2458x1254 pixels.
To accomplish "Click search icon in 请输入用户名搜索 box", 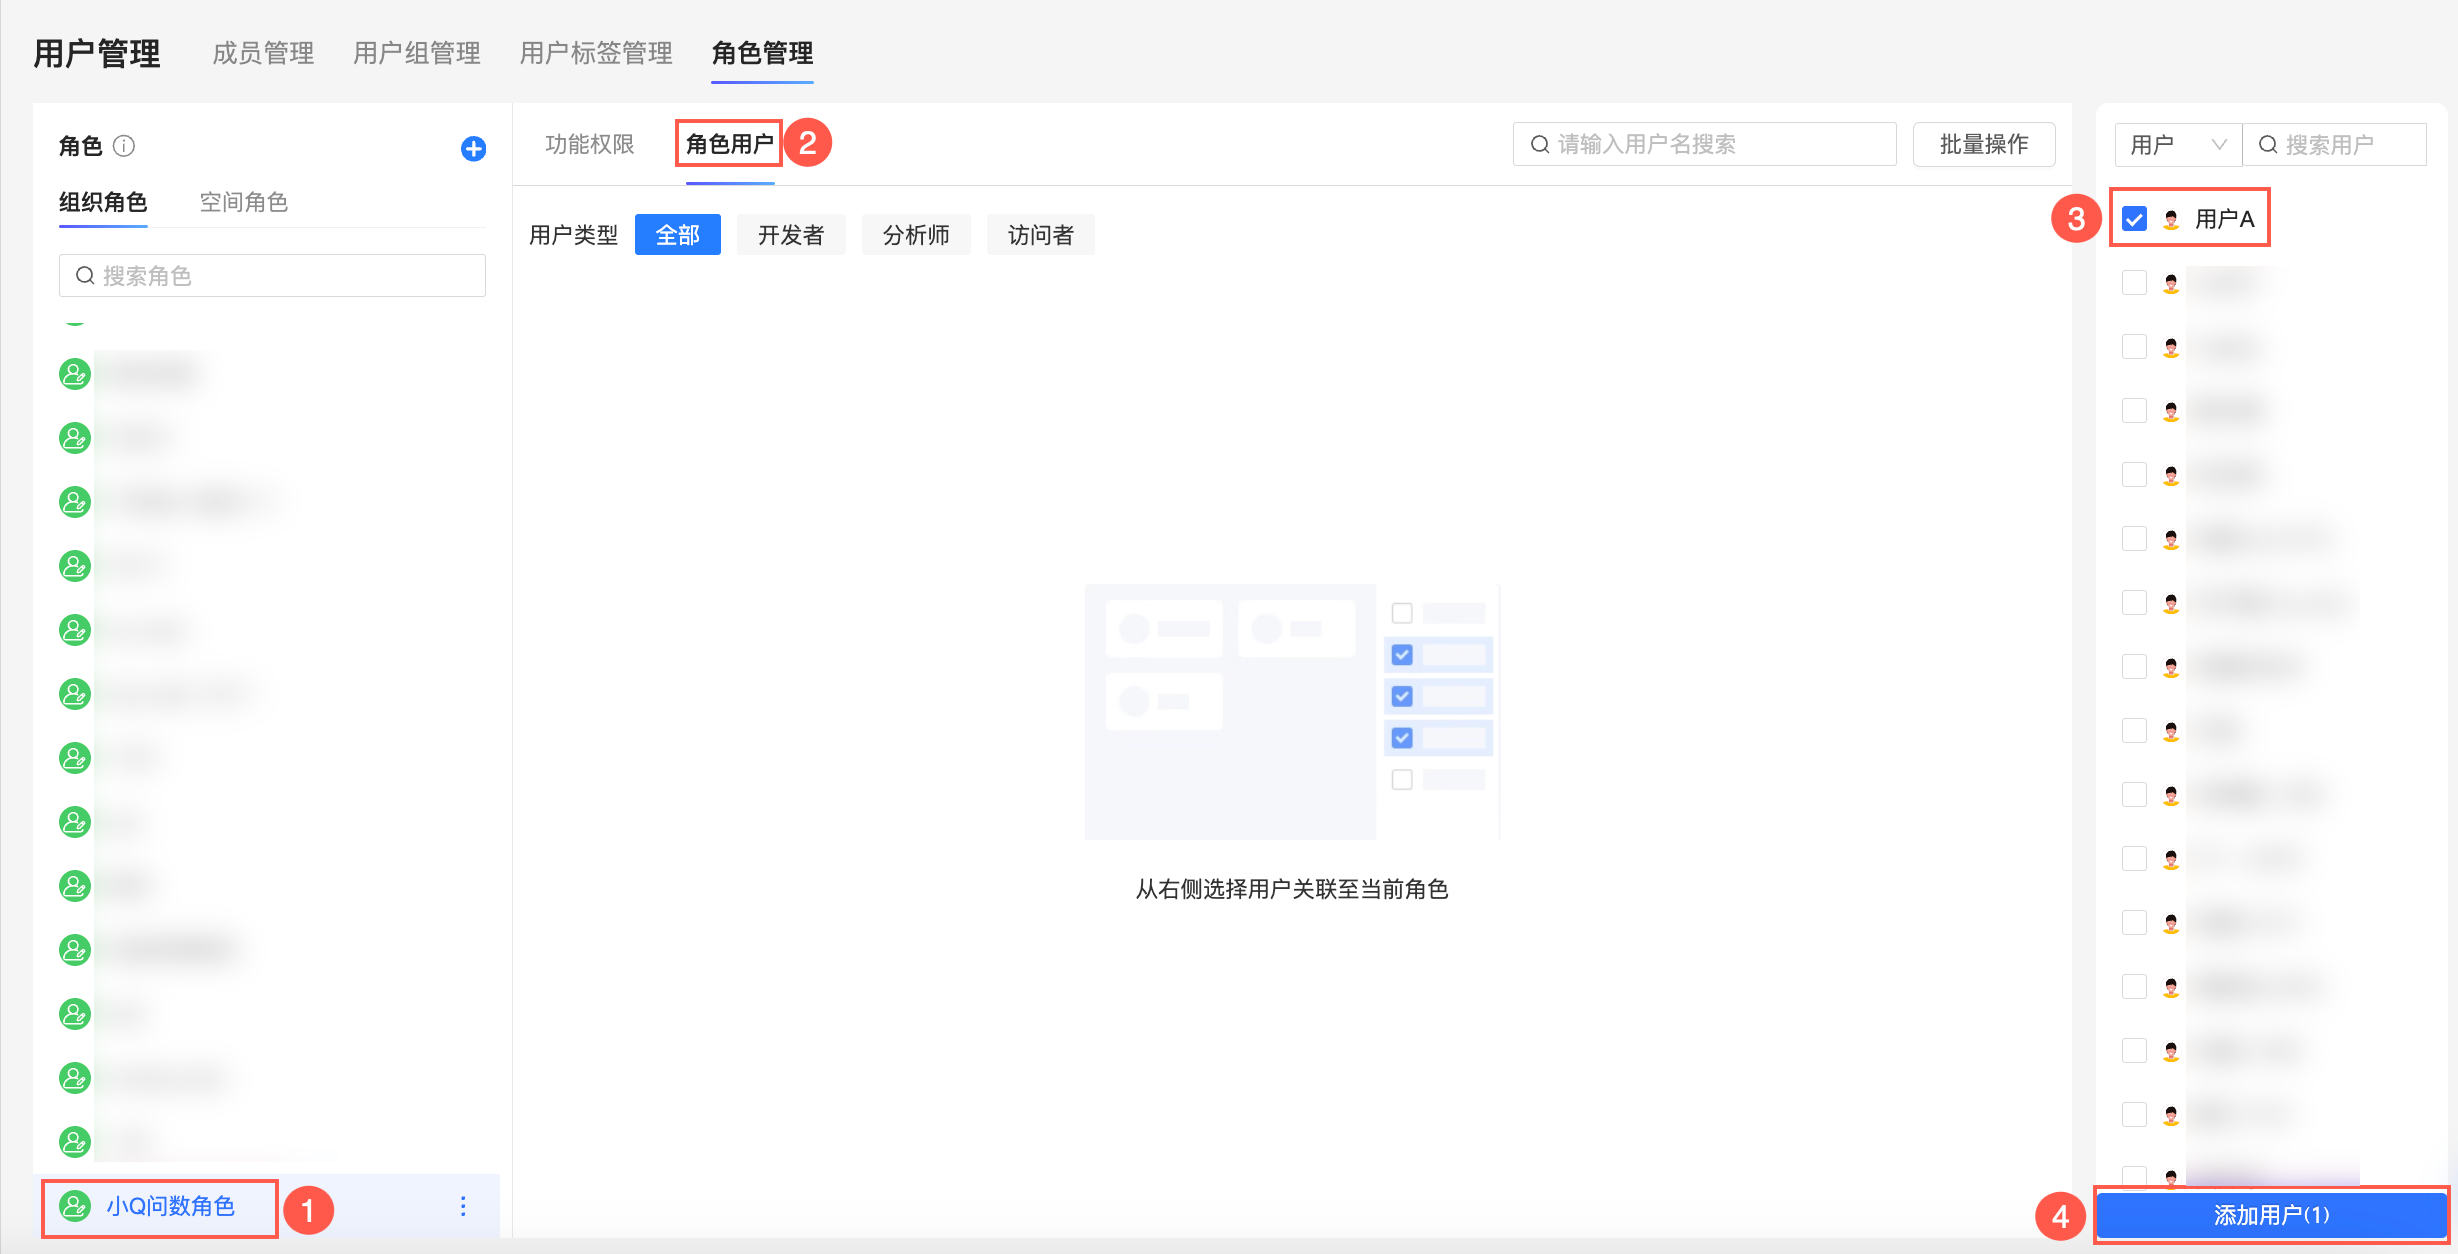I will (1540, 145).
